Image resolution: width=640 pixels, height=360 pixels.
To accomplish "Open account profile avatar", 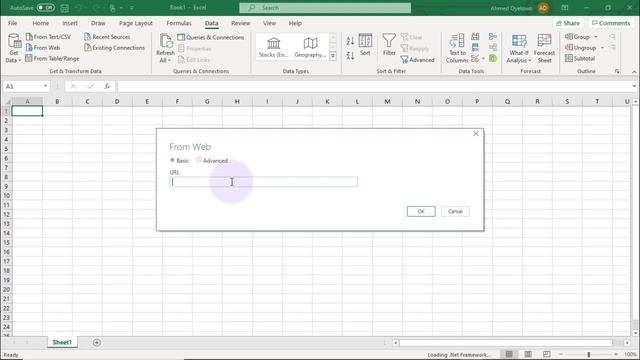I will [x=543, y=8].
